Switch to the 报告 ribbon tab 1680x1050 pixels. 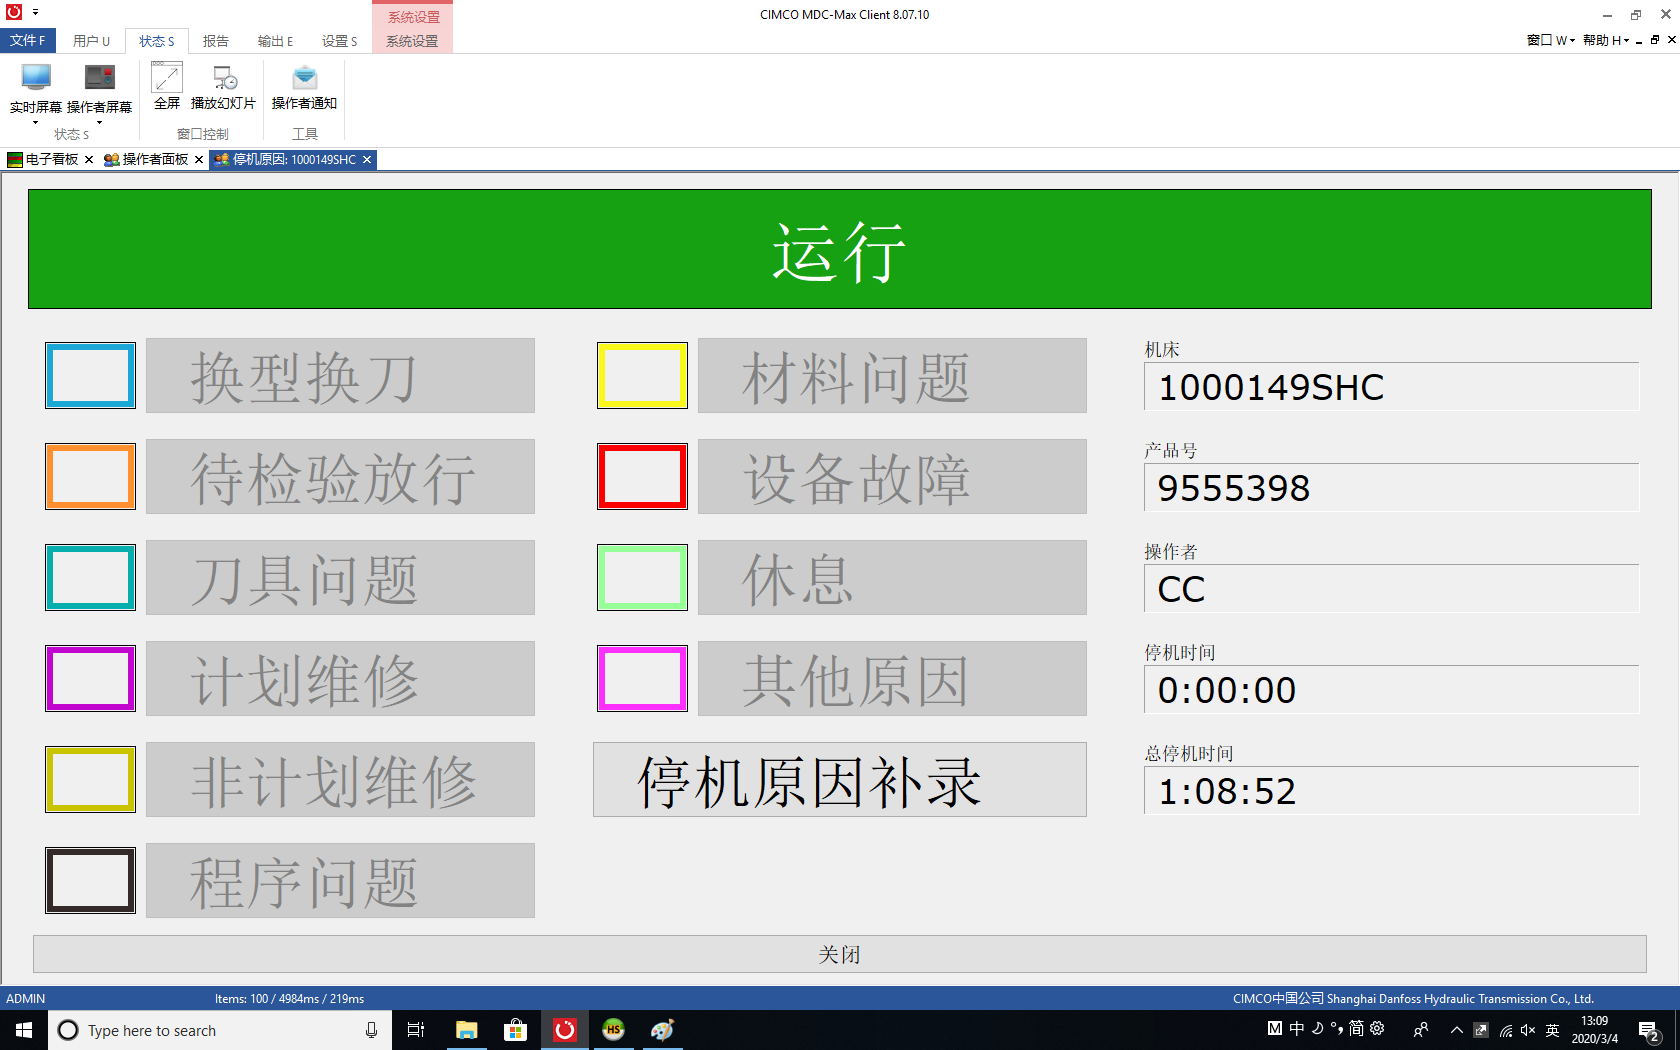click(x=216, y=41)
